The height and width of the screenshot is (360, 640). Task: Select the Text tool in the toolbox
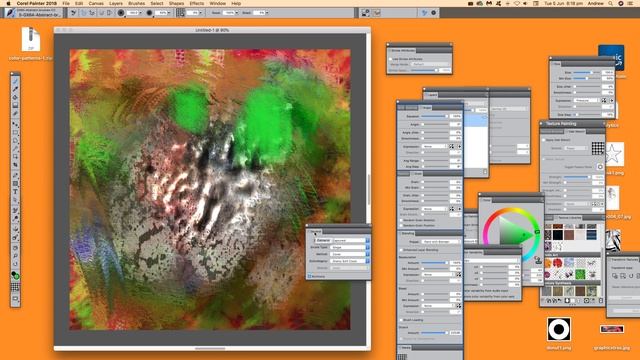tap(15, 191)
